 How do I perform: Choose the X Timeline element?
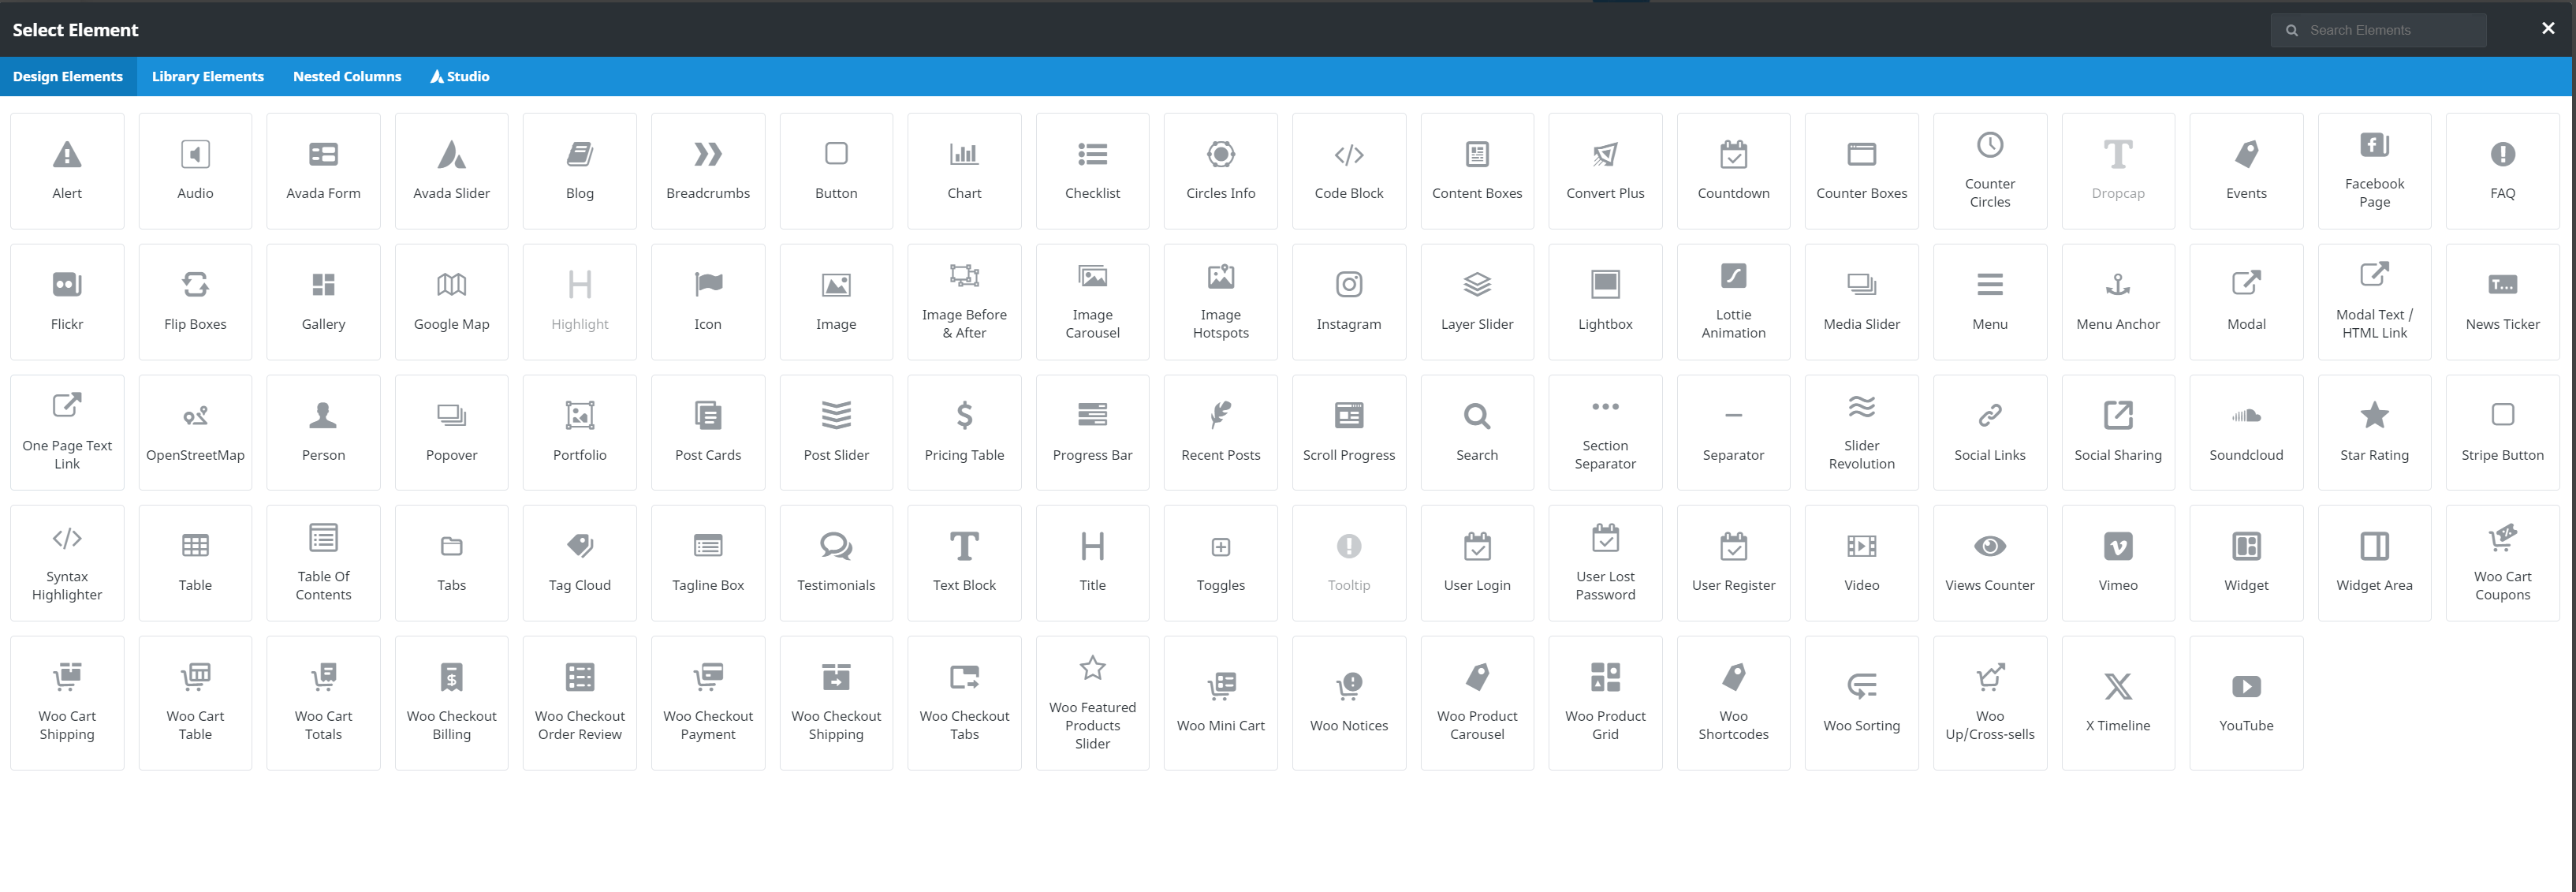point(2117,702)
